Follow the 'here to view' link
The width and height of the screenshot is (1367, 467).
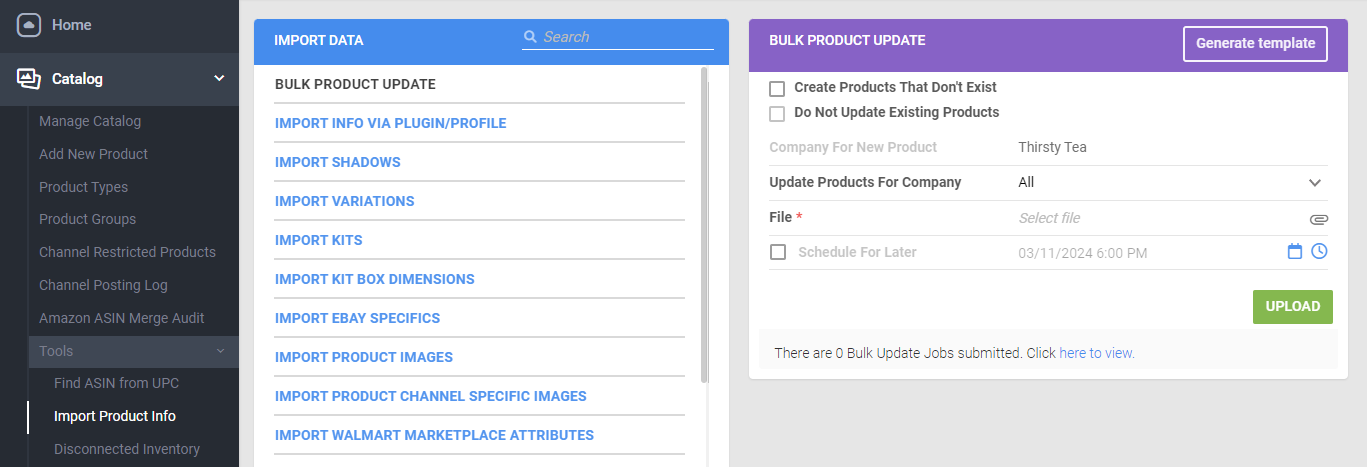point(1097,353)
